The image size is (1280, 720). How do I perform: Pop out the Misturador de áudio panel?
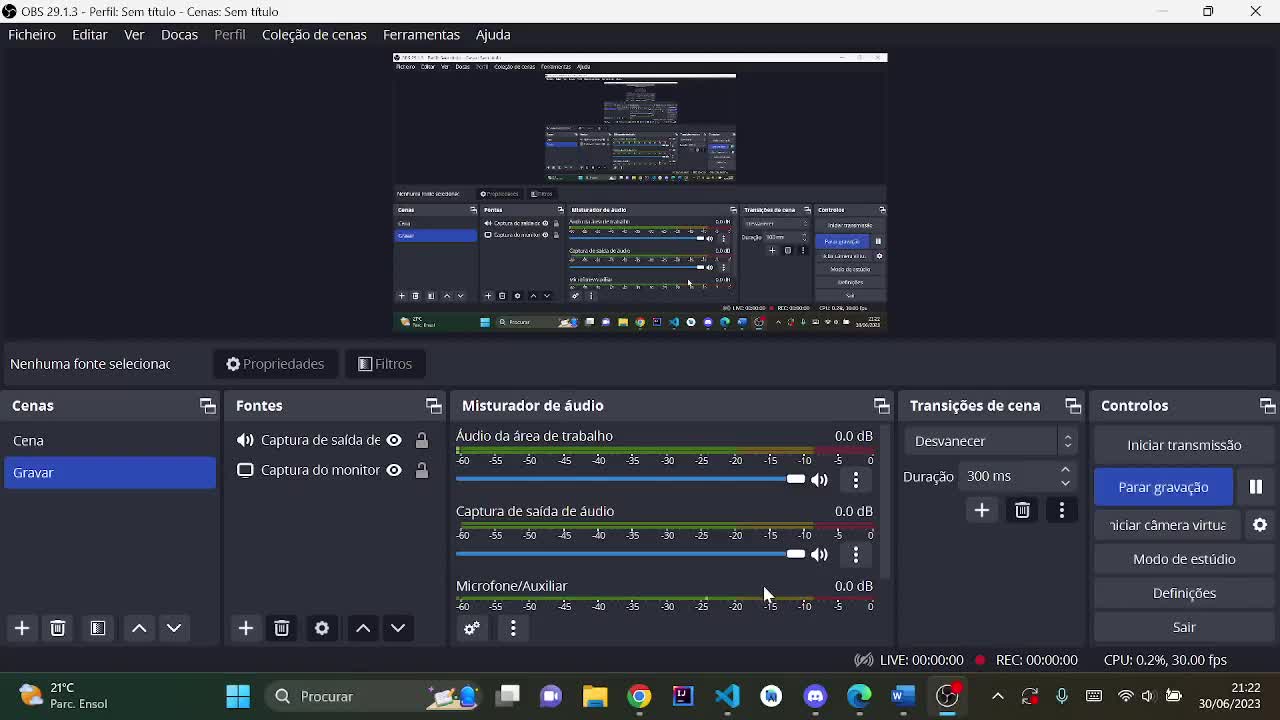click(x=881, y=405)
